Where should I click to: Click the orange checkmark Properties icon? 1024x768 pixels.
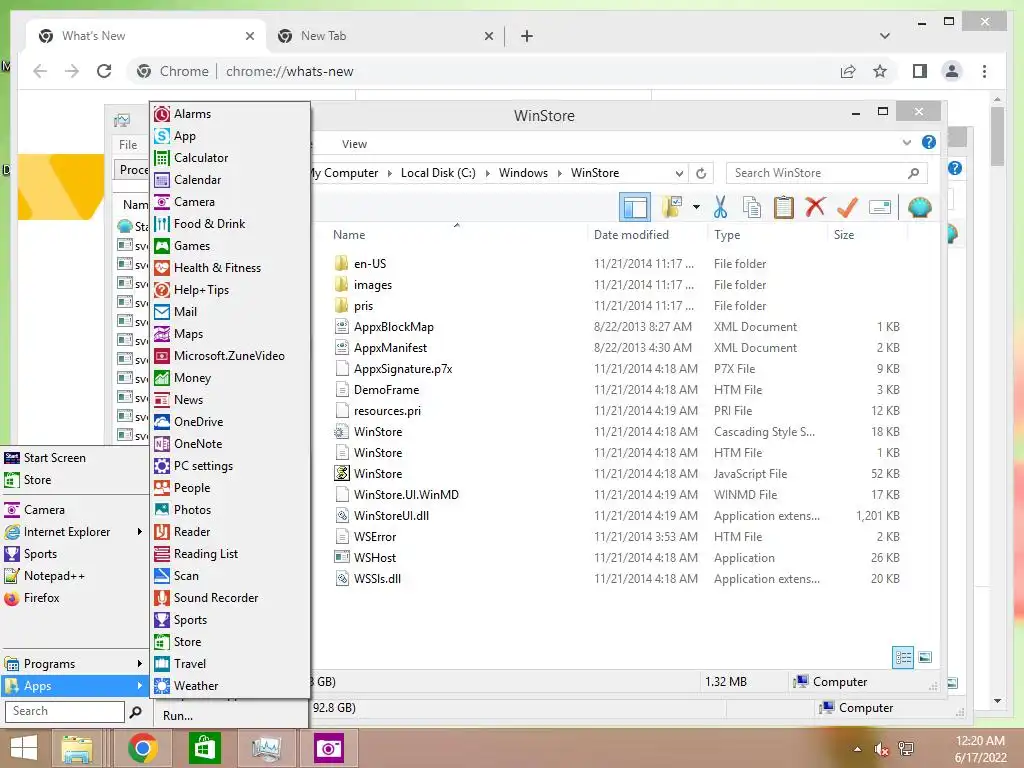pyautogui.click(x=847, y=208)
